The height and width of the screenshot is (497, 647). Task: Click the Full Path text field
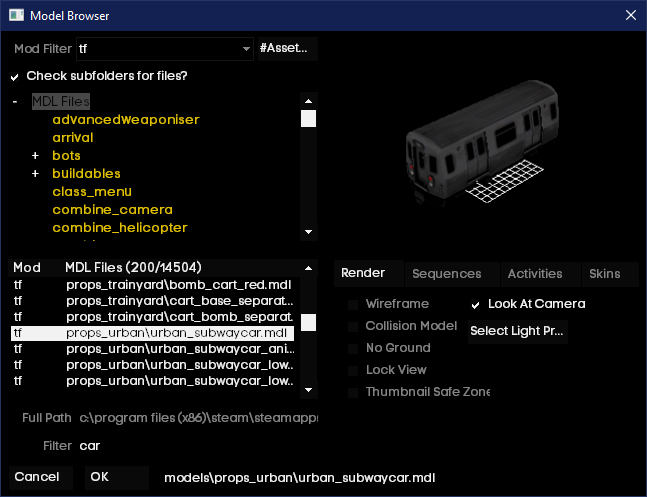198,418
